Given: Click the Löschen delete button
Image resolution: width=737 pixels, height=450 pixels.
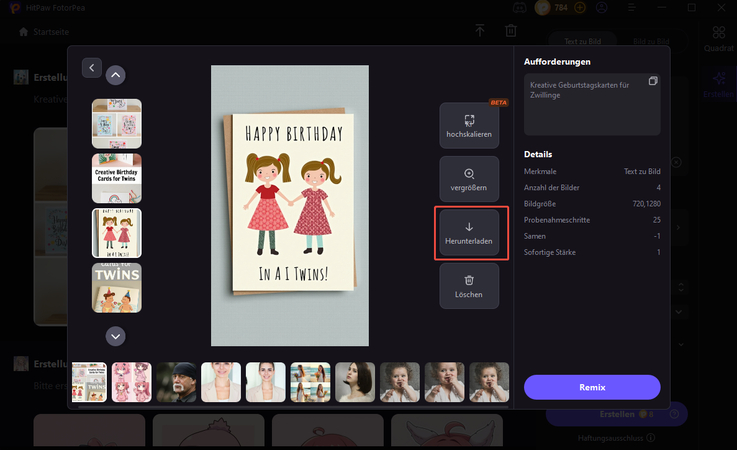Looking at the screenshot, I should tap(469, 286).
